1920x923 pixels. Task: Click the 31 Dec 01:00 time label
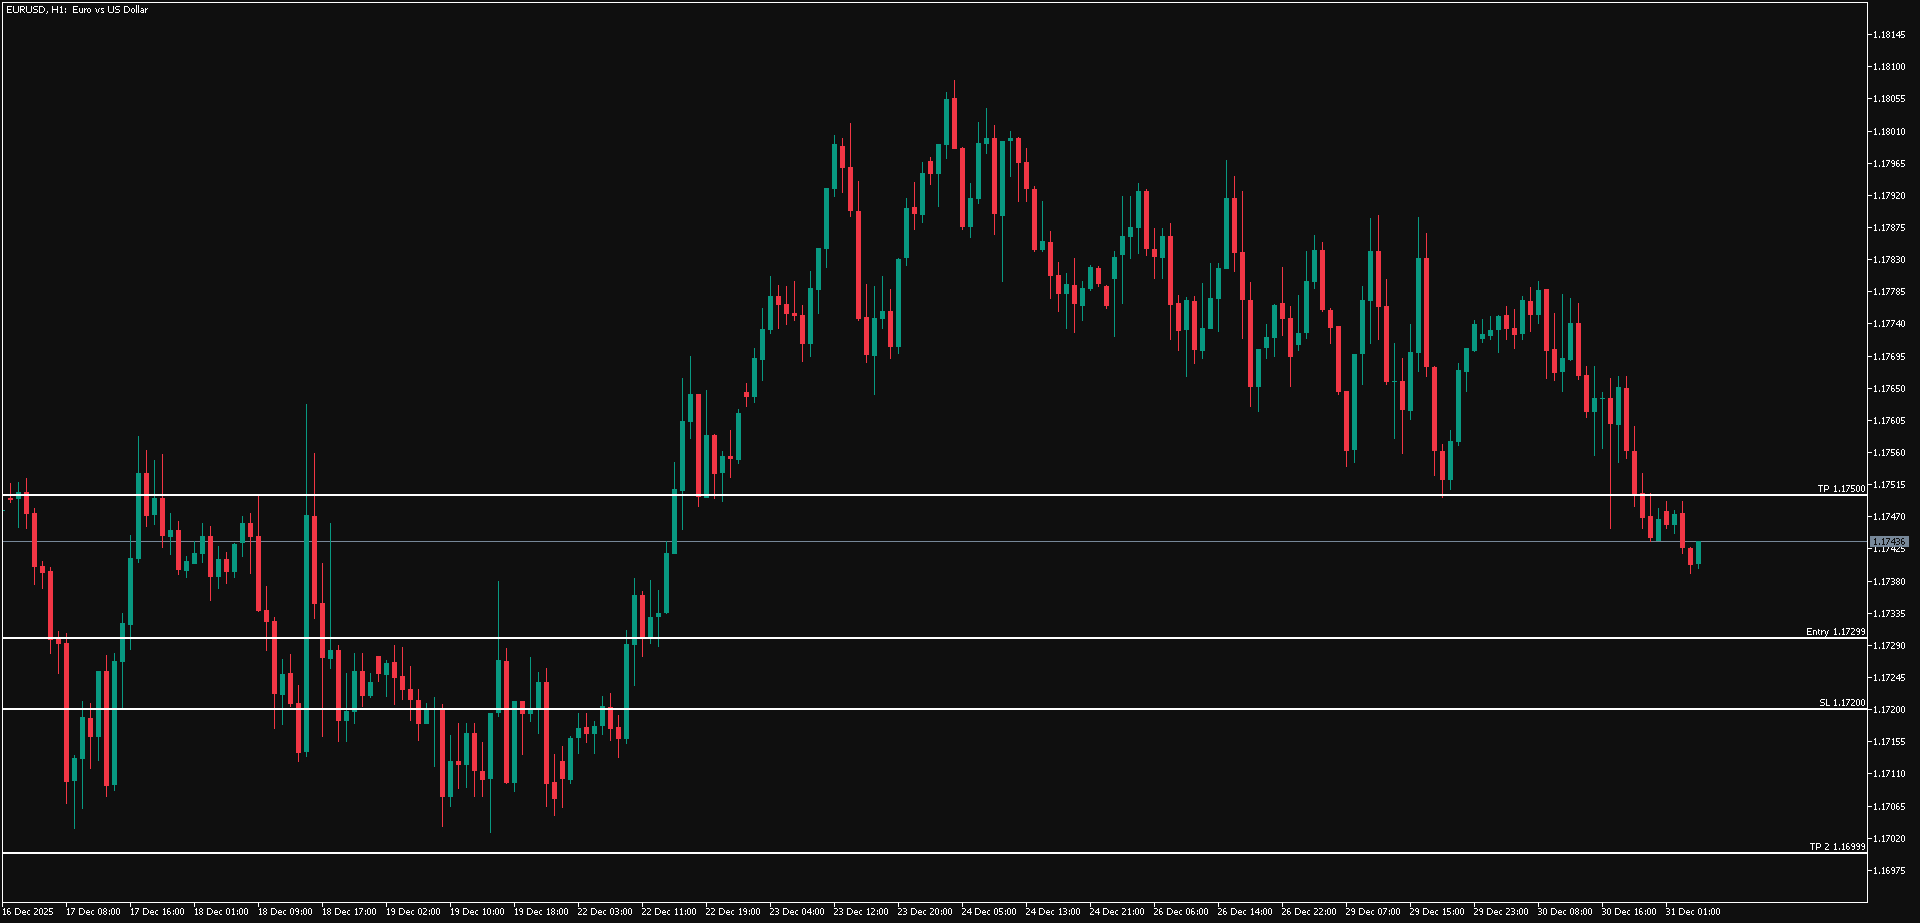pyautogui.click(x=1693, y=912)
